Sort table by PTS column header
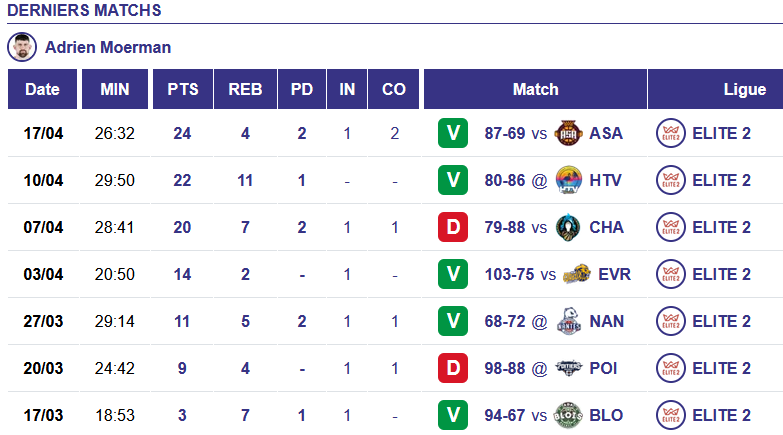 point(183,89)
